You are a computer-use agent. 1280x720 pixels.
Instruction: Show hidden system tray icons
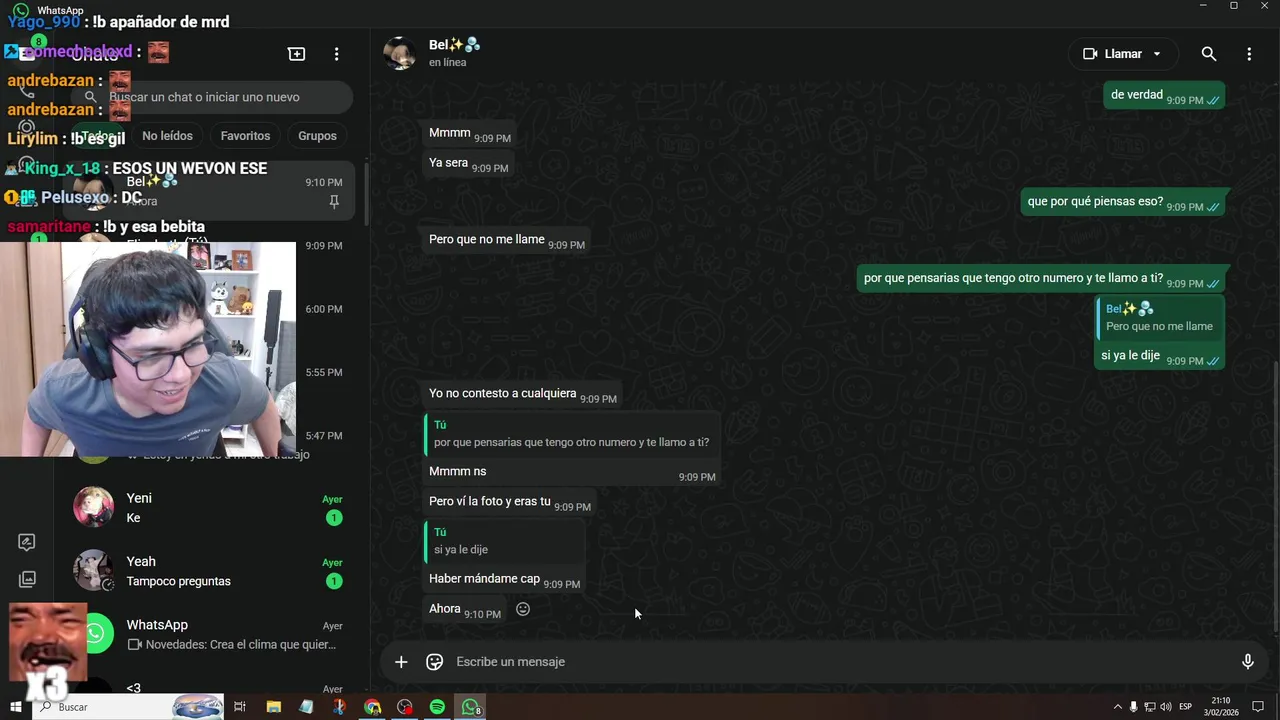pos(1118,707)
